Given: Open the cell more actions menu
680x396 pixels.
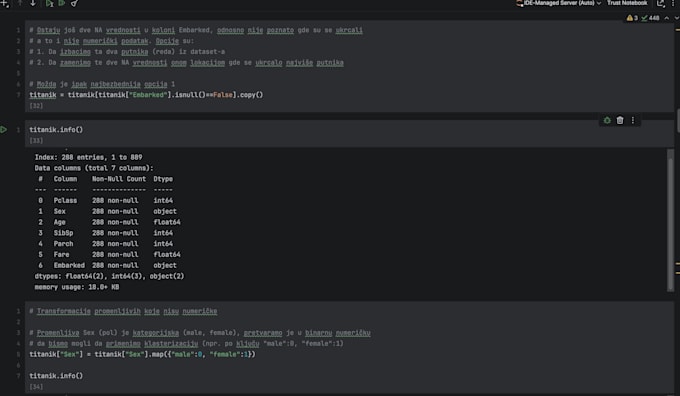Looking at the screenshot, I should [x=633, y=120].
